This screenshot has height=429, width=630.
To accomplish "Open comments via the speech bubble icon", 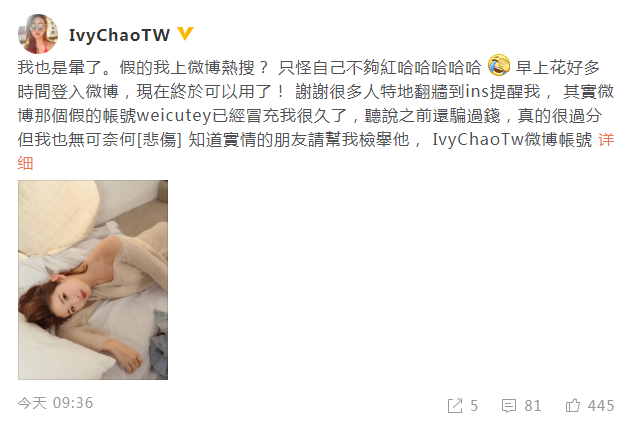I will 509,406.
